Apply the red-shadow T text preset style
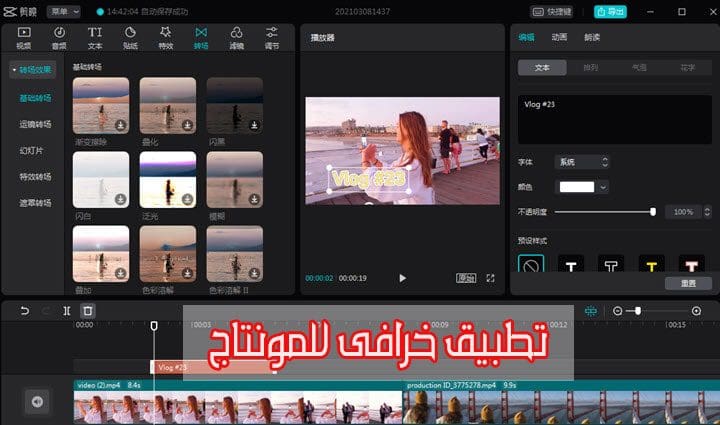Viewport: 720px width, 425px height. tap(692, 264)
